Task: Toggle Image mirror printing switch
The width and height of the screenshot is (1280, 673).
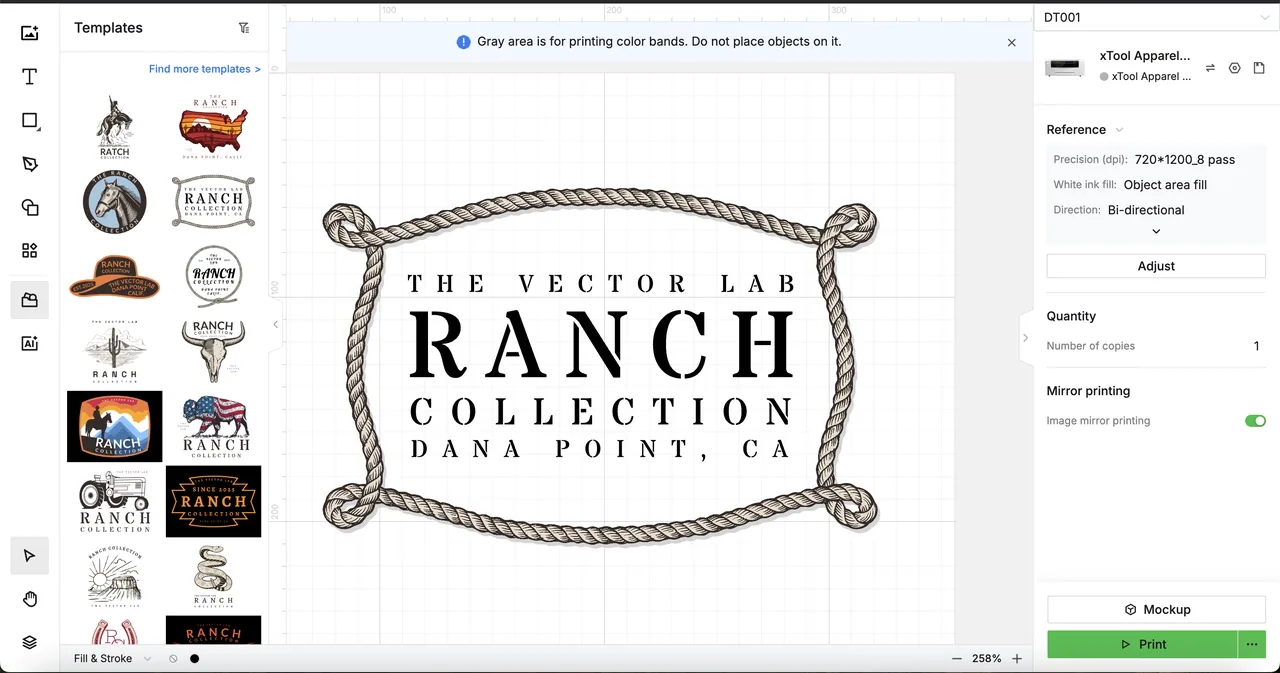Action: [1255, 421]
